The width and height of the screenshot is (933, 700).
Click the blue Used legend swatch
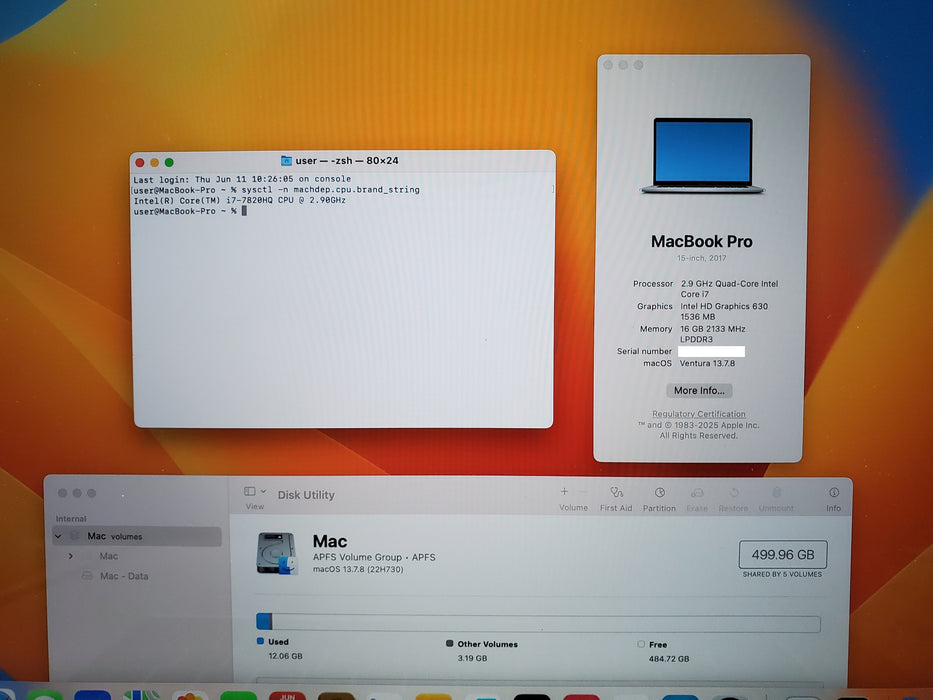(x=260, y=641)
